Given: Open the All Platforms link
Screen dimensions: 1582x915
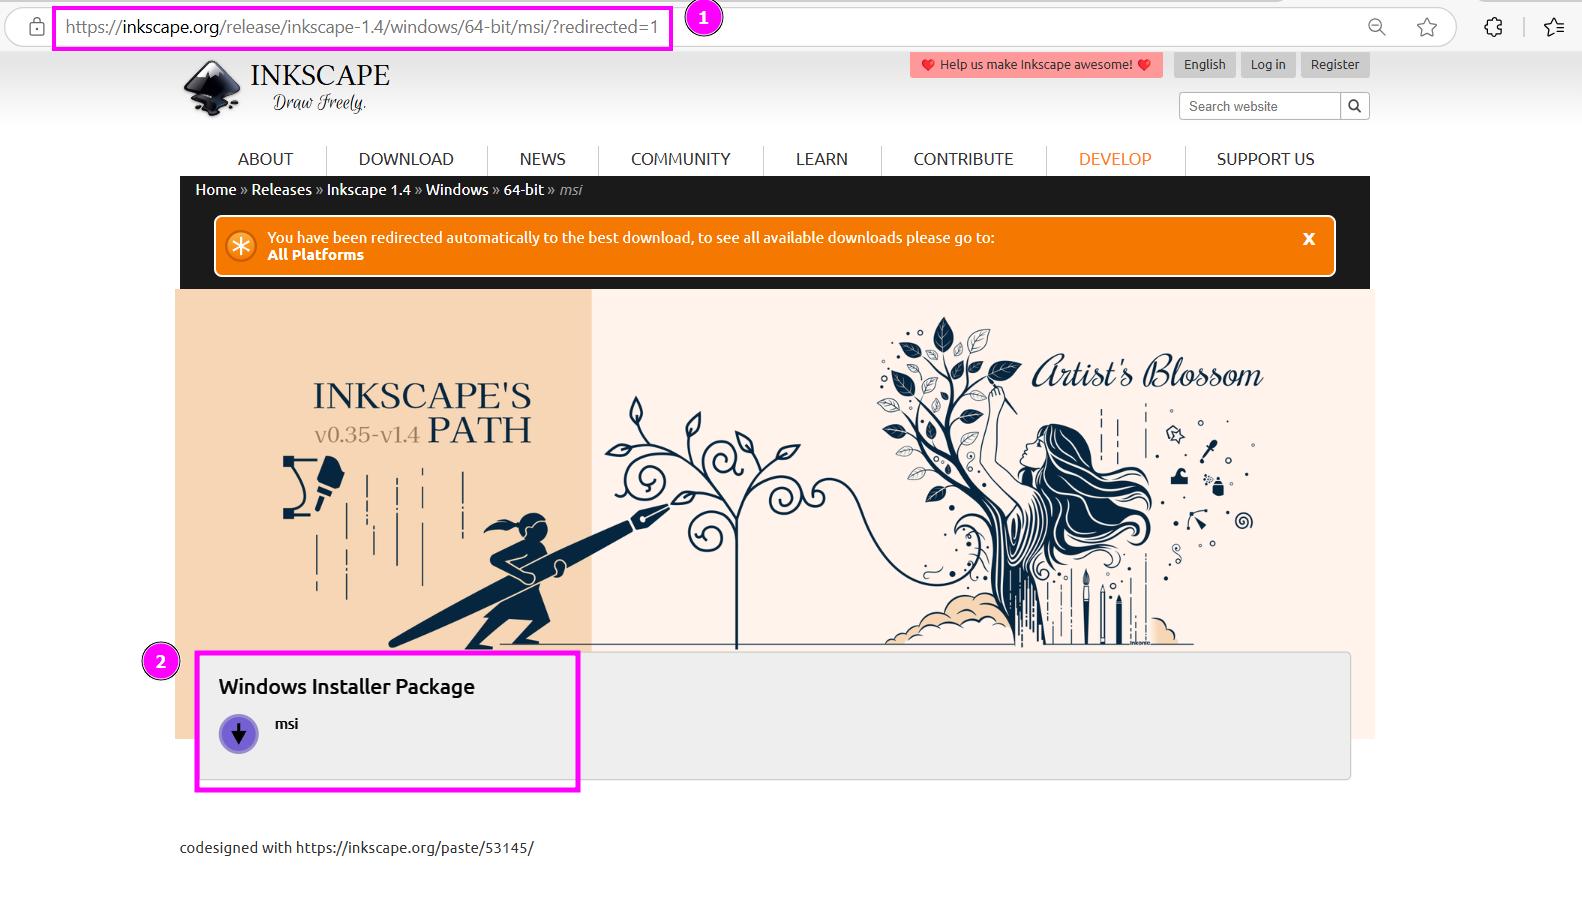Looking at the screenshot, I should (x=315, y=255).
